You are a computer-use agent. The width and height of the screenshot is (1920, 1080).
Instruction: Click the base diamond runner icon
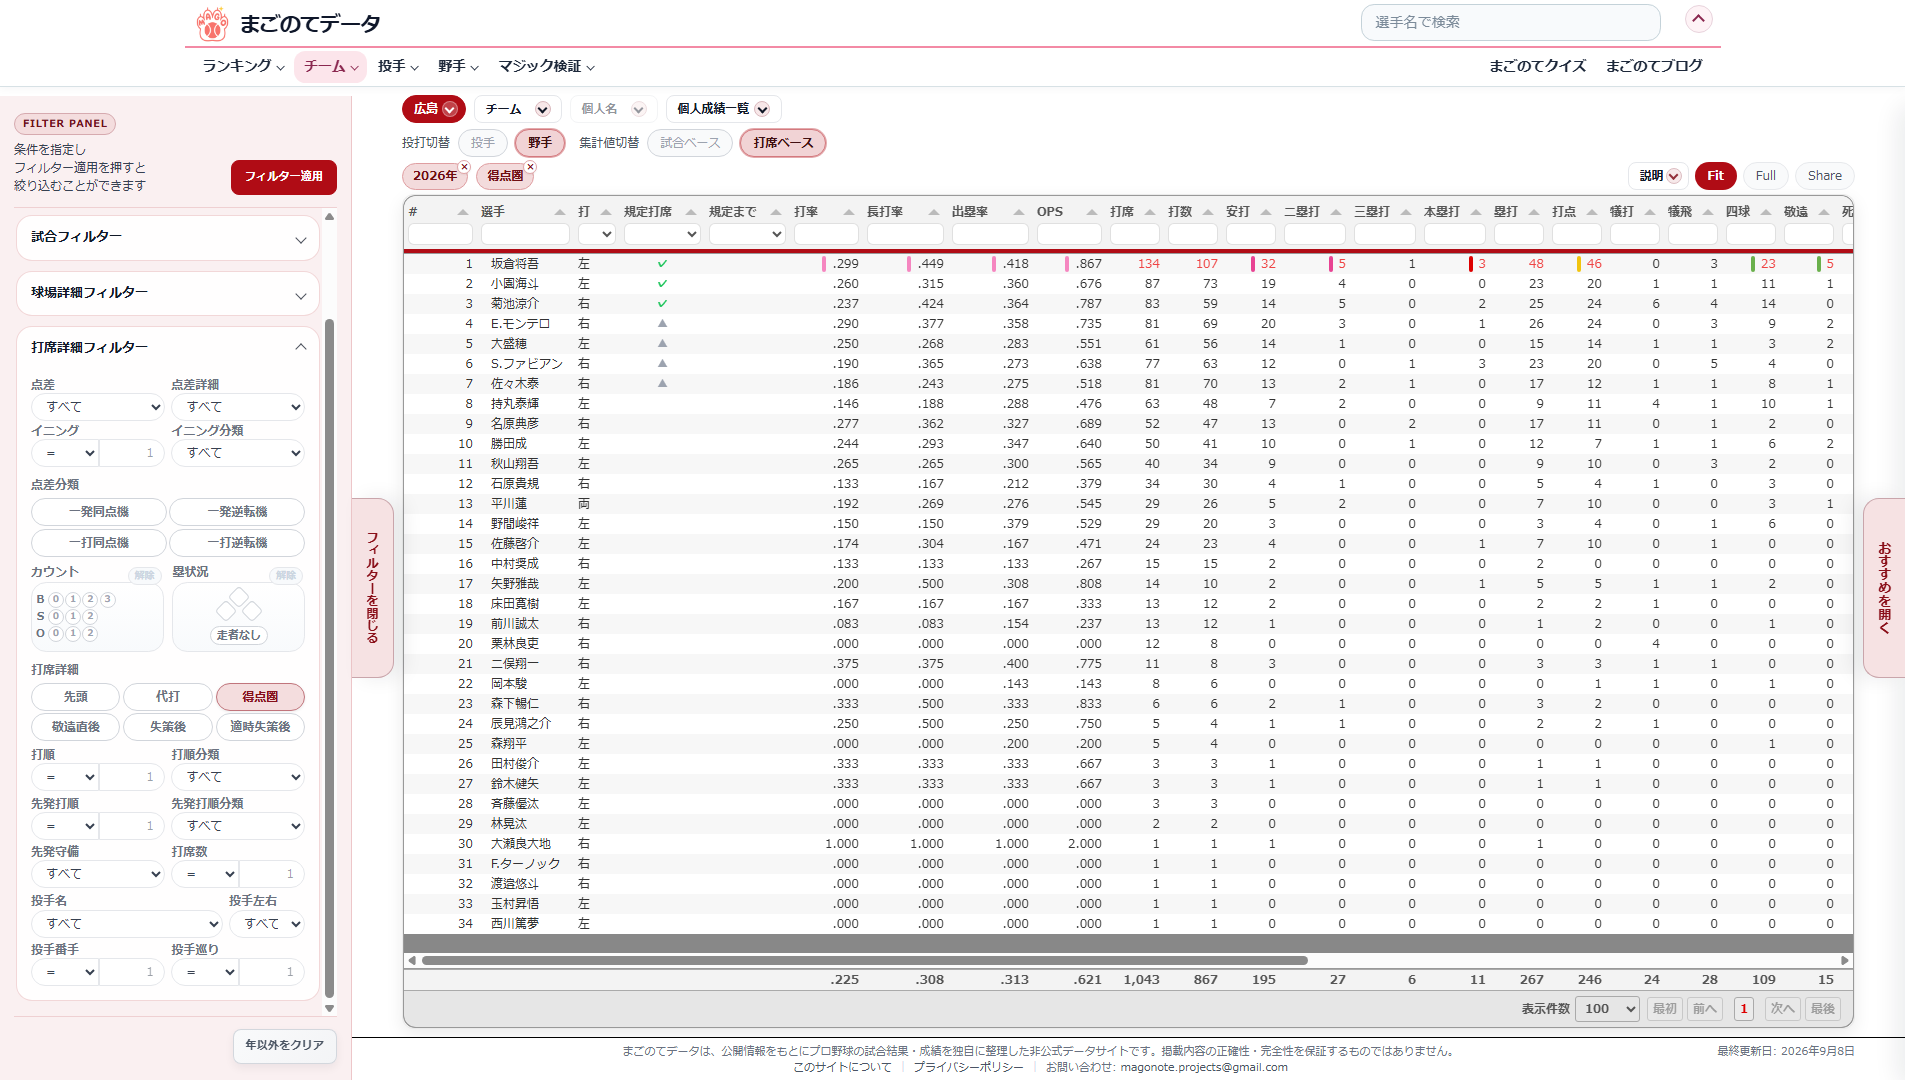click(x=239, y=605)
